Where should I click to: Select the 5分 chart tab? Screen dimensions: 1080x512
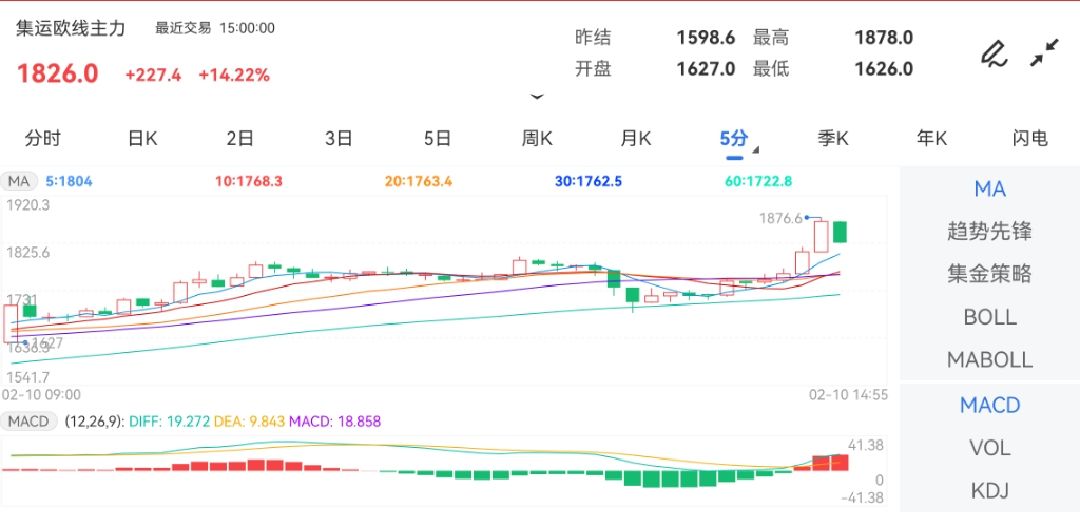[x=734, y=139]
